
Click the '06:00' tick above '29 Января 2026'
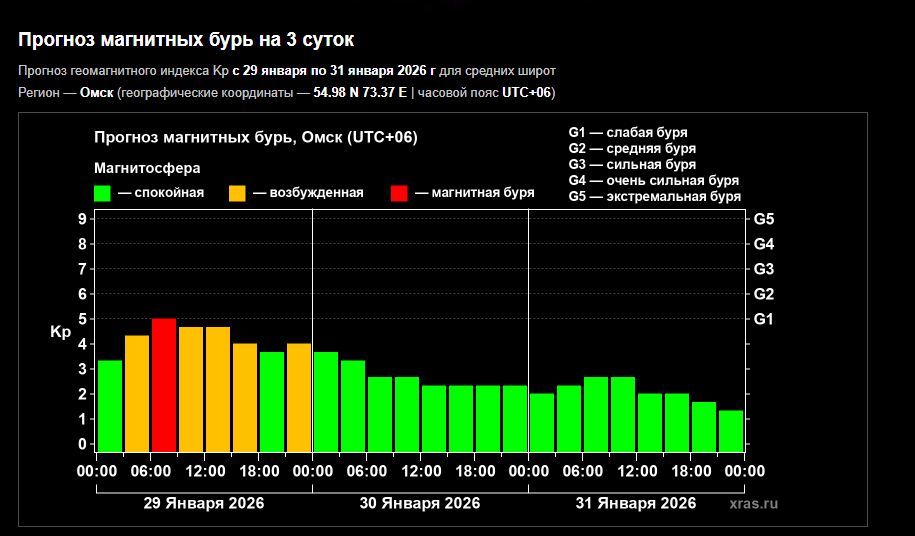(x=151, y=471)
